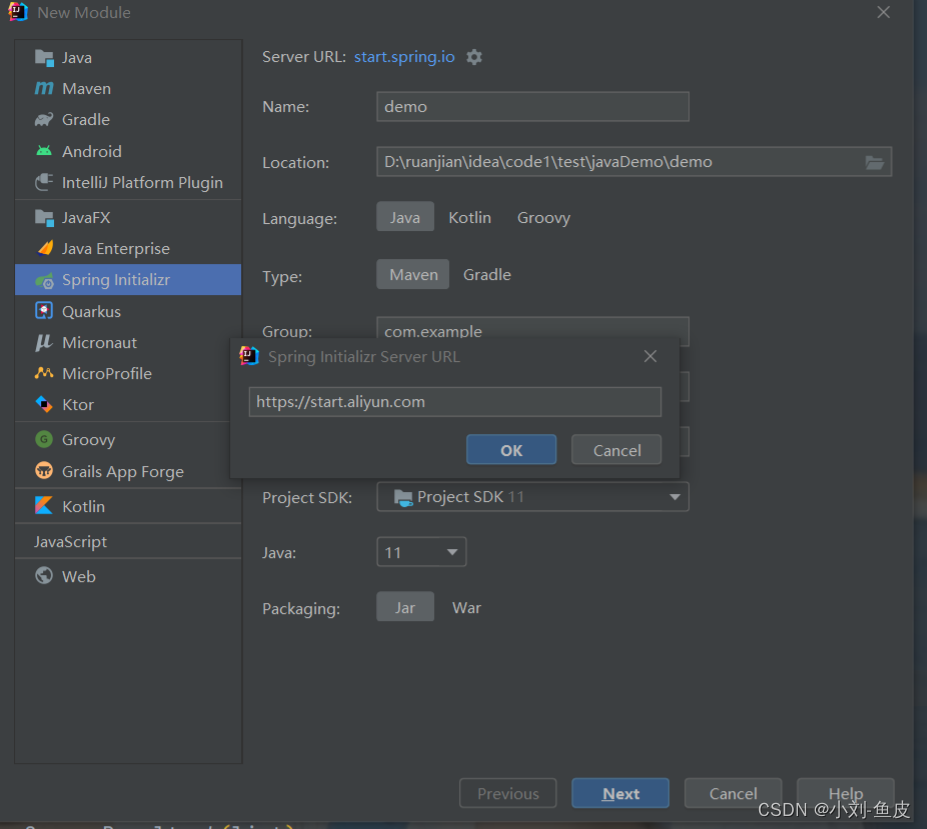Confirm server URL with OK
Image resolution: width=927 pixels, height=829 pixels.
tap(511, 450)
